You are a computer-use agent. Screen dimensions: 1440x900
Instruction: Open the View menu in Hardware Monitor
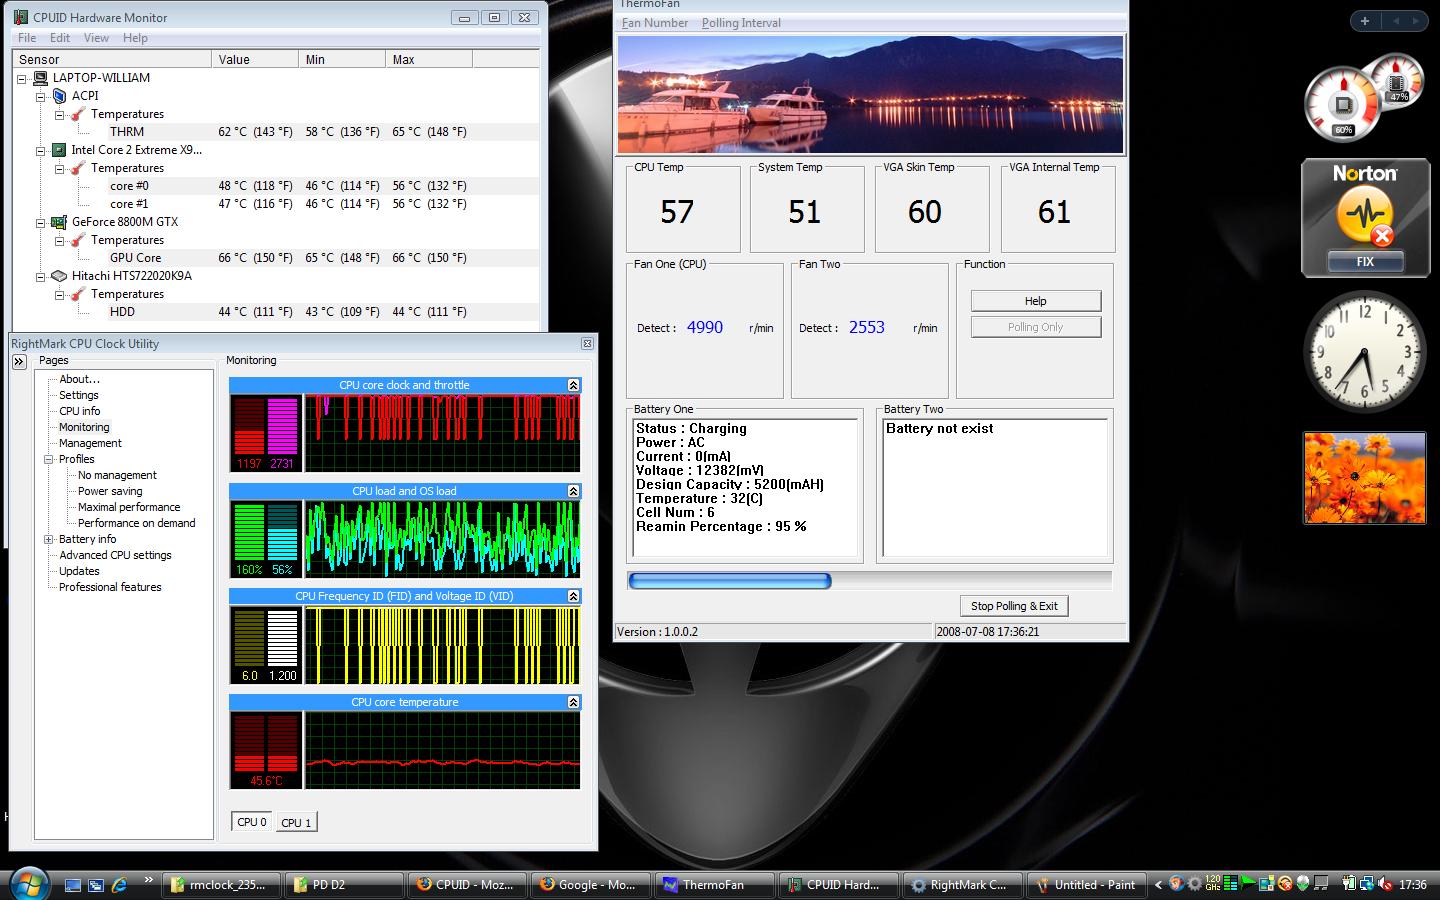point(96,38)
